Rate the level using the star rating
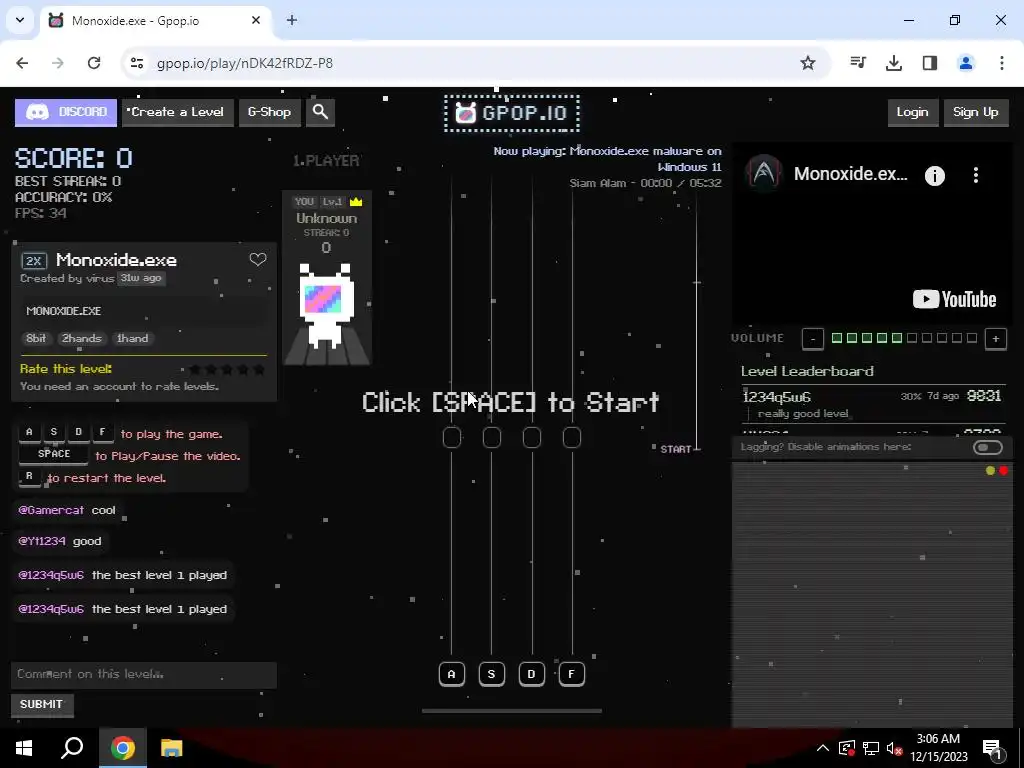 tap(227, 370)
